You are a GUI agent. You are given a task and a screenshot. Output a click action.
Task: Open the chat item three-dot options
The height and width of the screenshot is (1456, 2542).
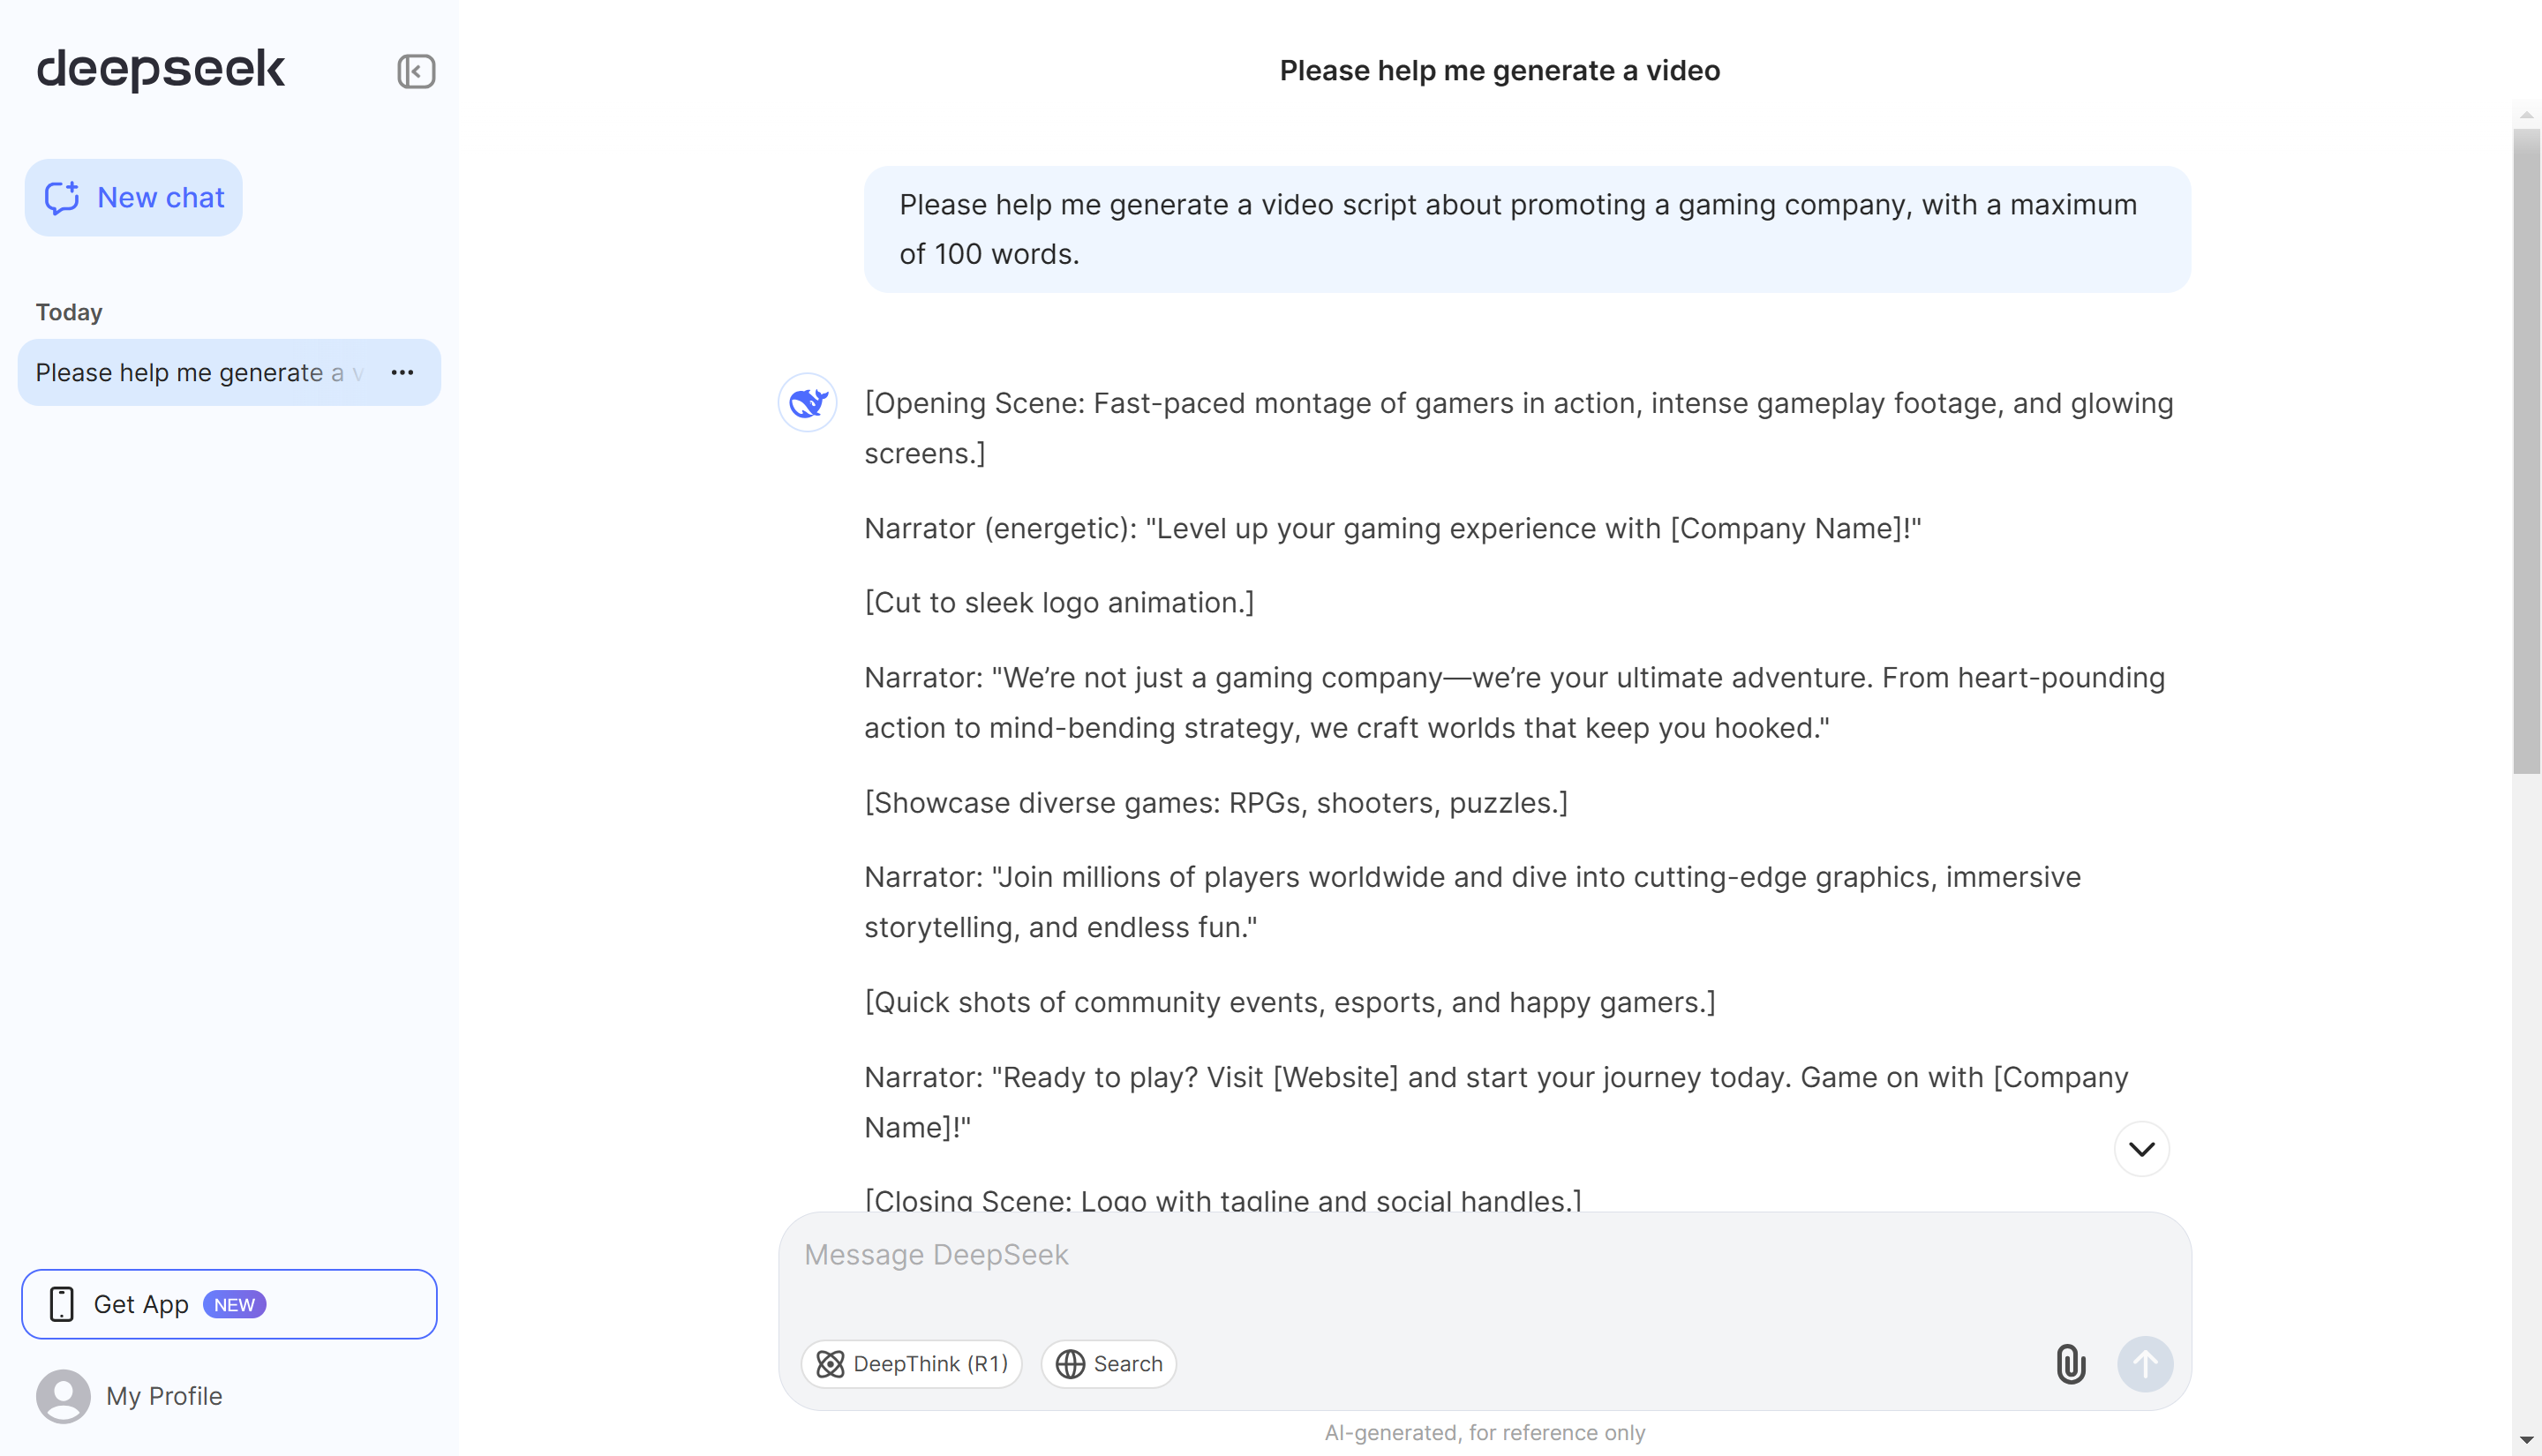pyautogui.click(x=402, y=373)
